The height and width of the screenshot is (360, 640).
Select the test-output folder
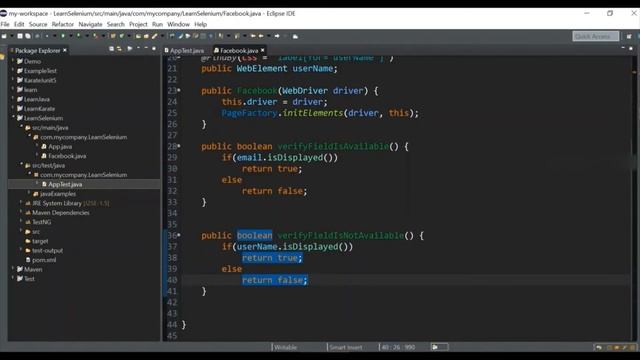47,250
